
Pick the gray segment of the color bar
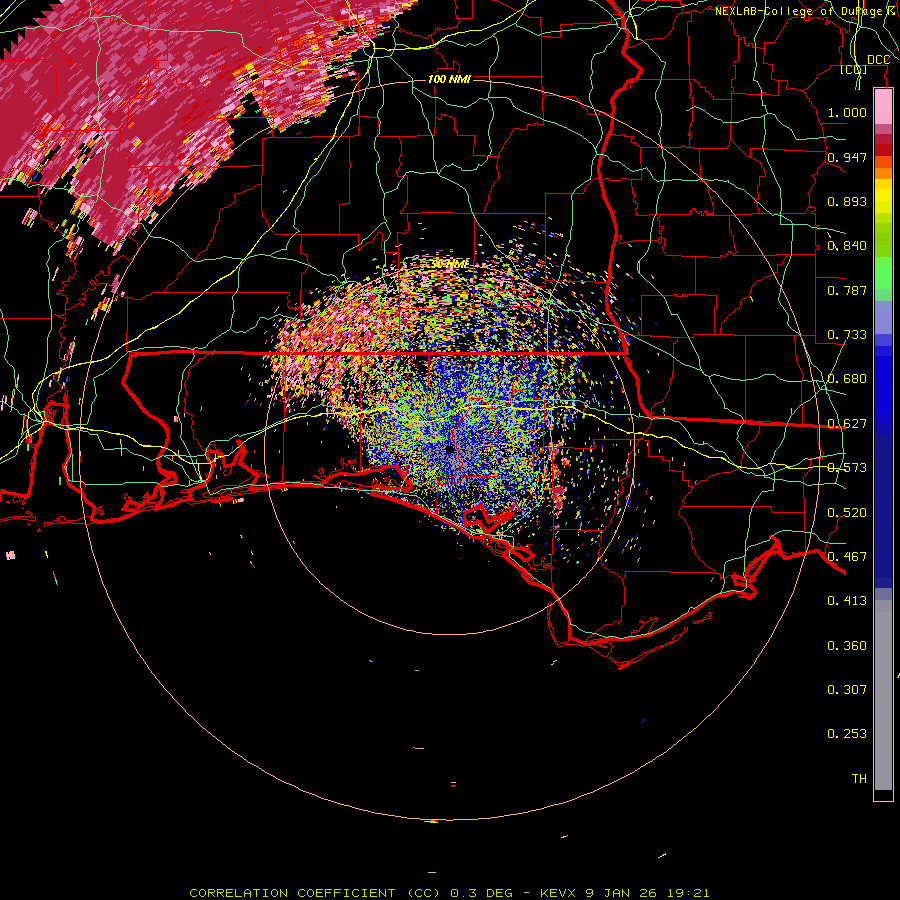point(883,695)
